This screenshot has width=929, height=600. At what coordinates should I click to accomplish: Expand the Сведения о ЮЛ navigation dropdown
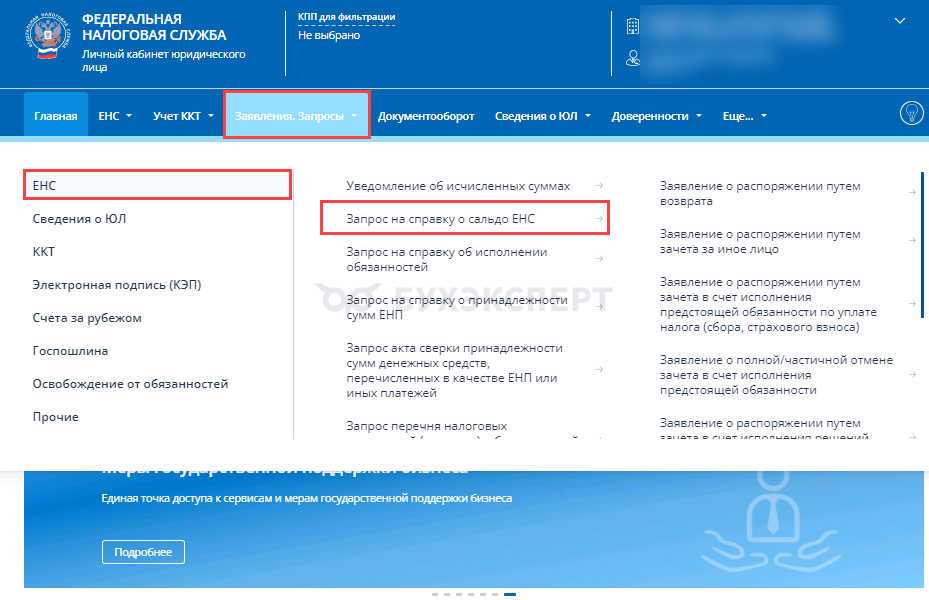(x=543, y=116)
